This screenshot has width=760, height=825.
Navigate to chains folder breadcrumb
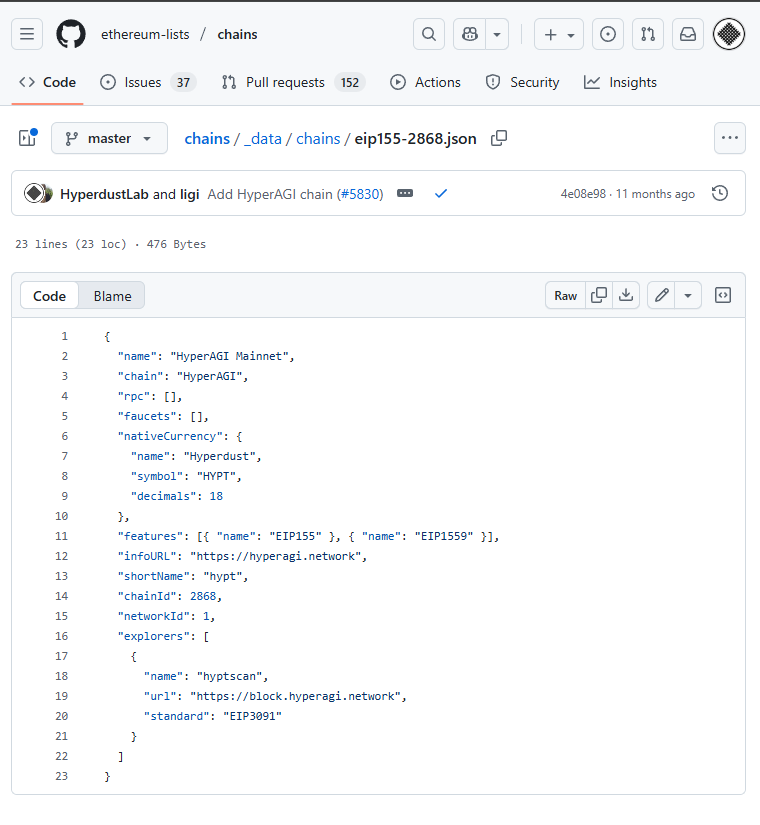point(318,138)
